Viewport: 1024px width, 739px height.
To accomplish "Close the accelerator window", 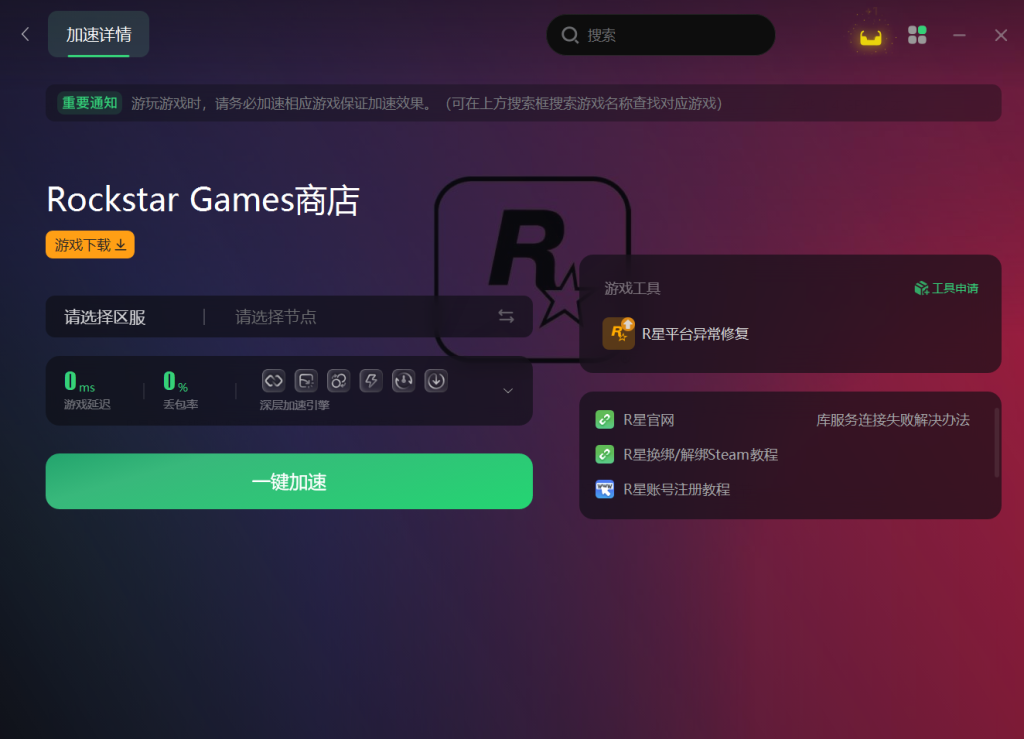I will click(x=1000, y=35).
